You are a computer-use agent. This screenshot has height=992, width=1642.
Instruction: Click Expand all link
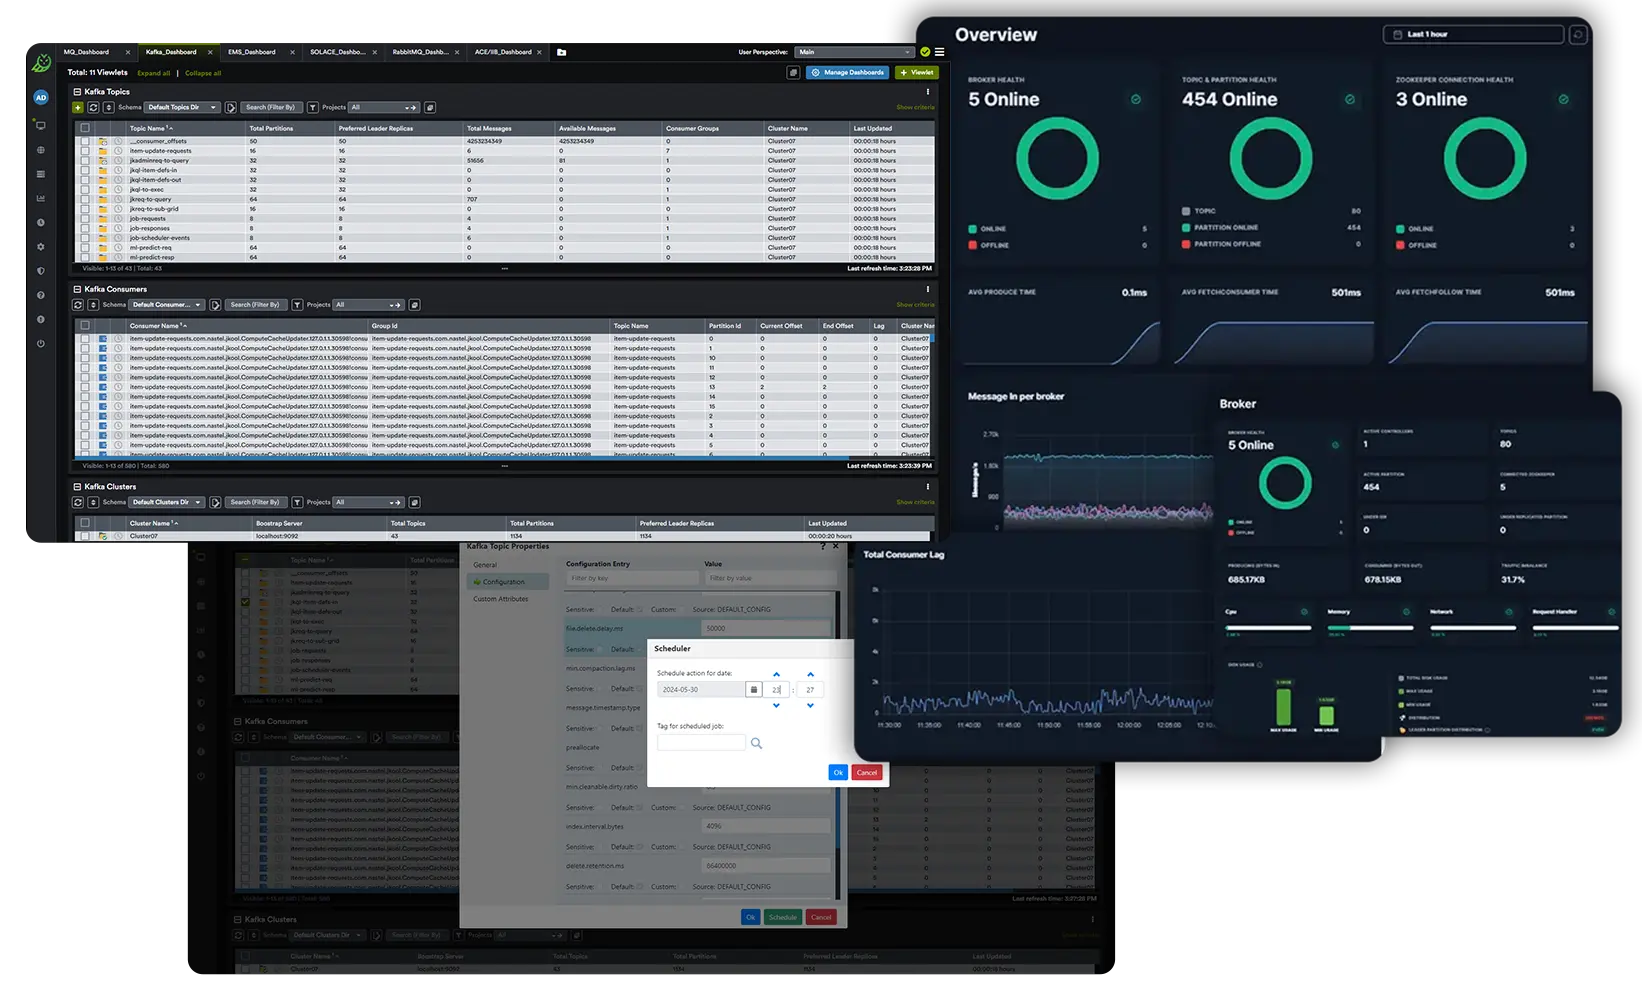(x=154, y=73)
